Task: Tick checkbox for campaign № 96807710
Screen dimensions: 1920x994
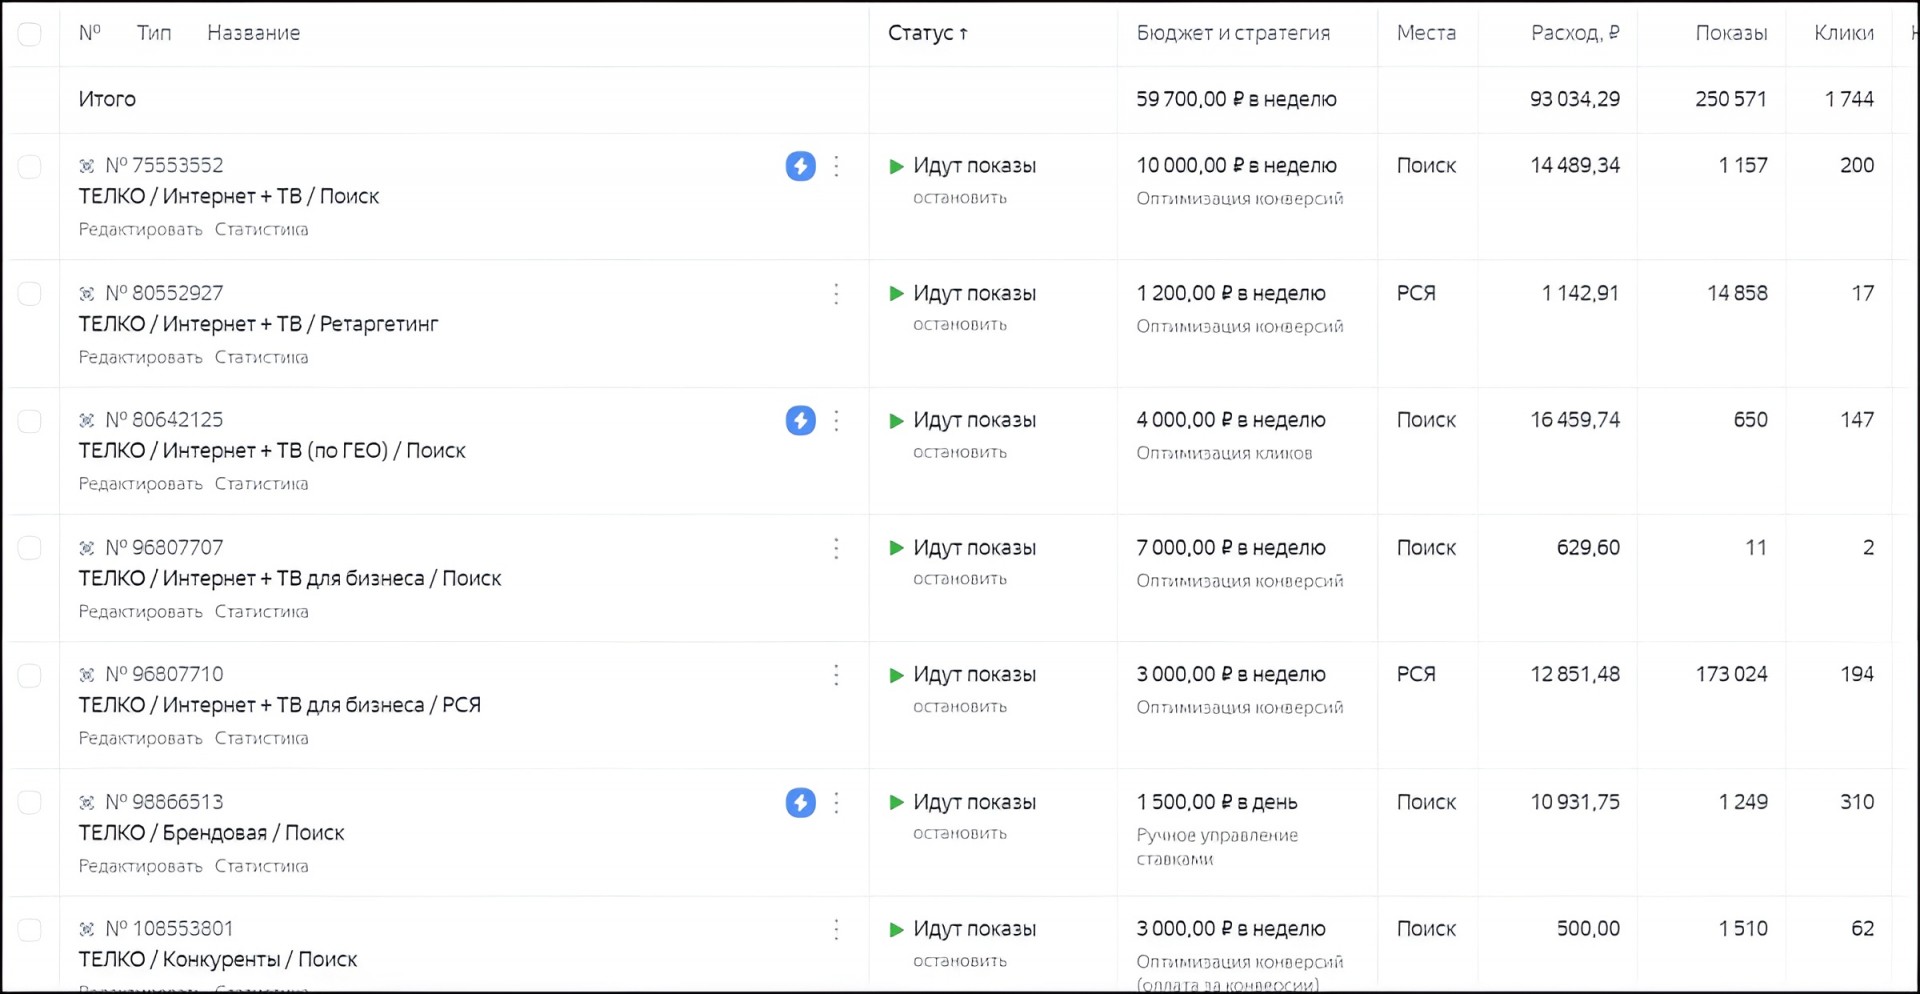Action: 30,675
